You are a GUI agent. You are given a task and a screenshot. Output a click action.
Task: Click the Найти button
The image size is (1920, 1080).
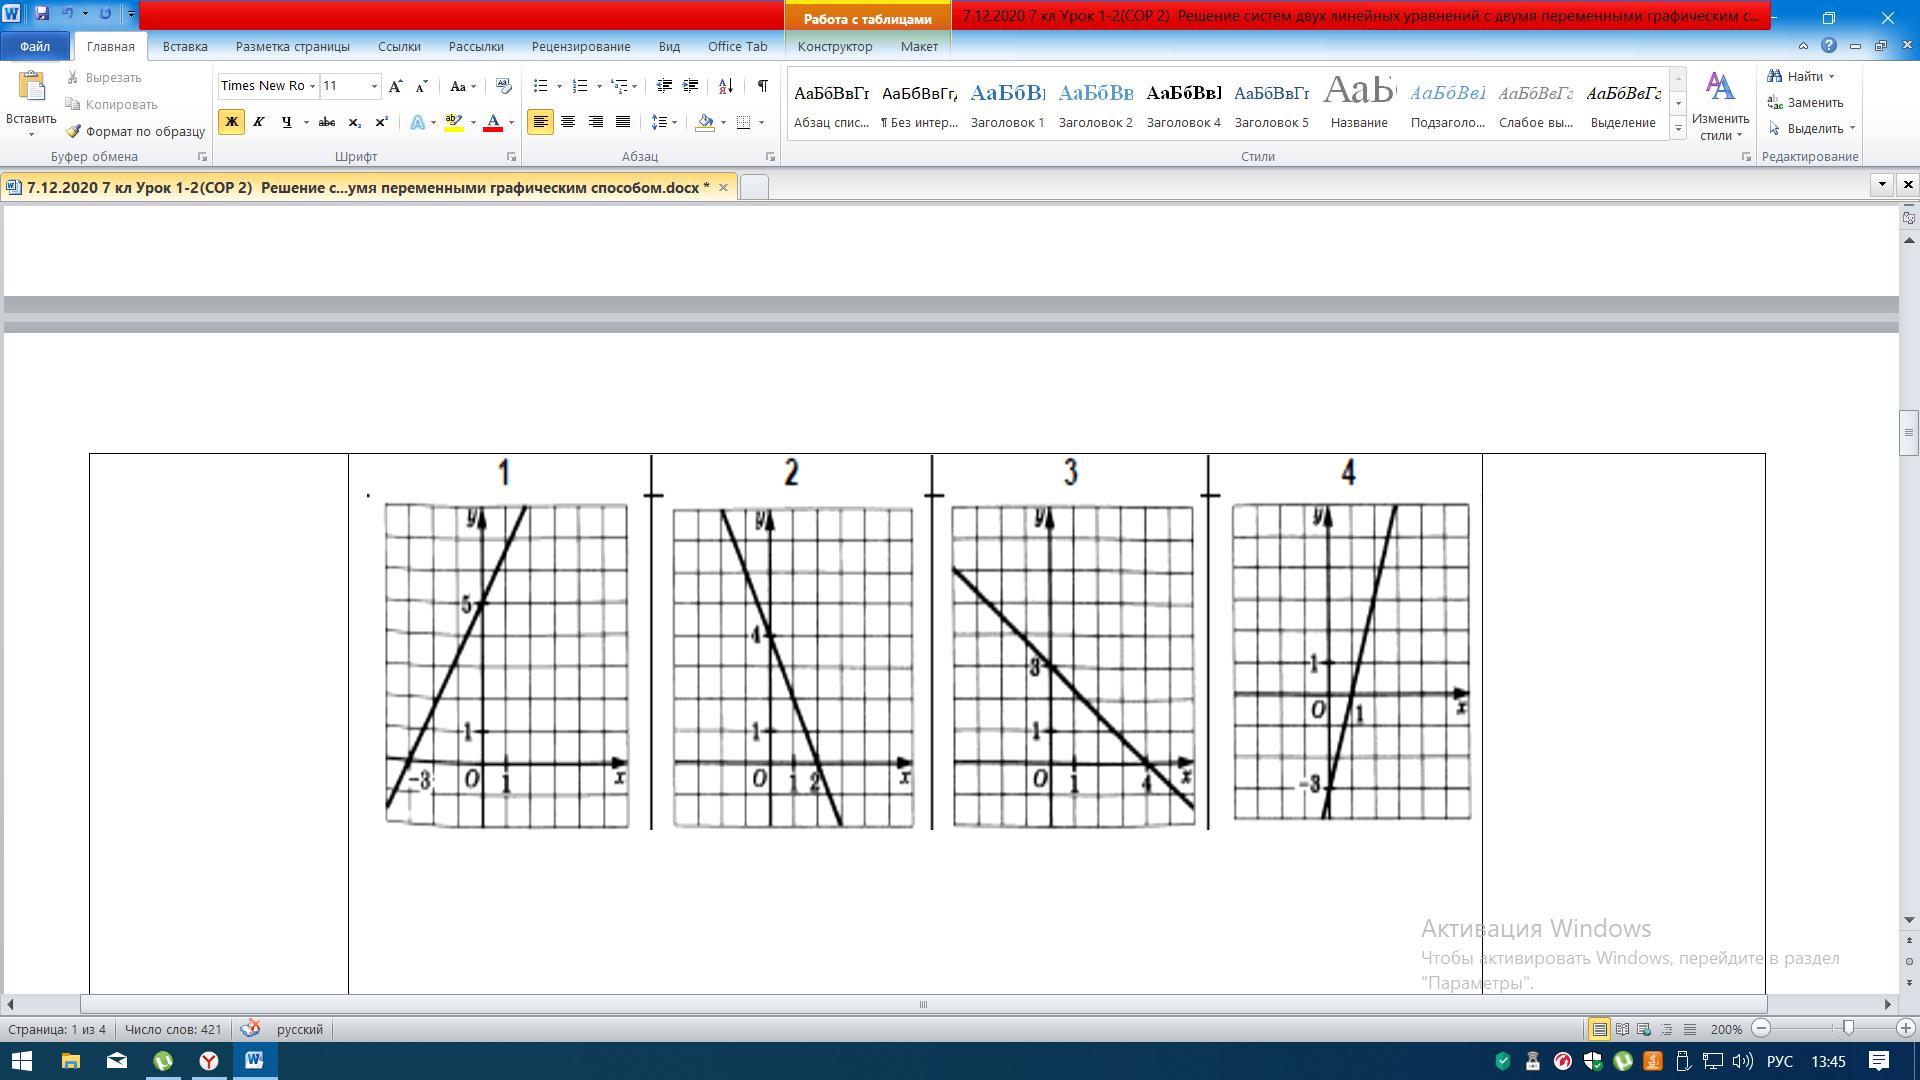click(x=1803, y=76)
